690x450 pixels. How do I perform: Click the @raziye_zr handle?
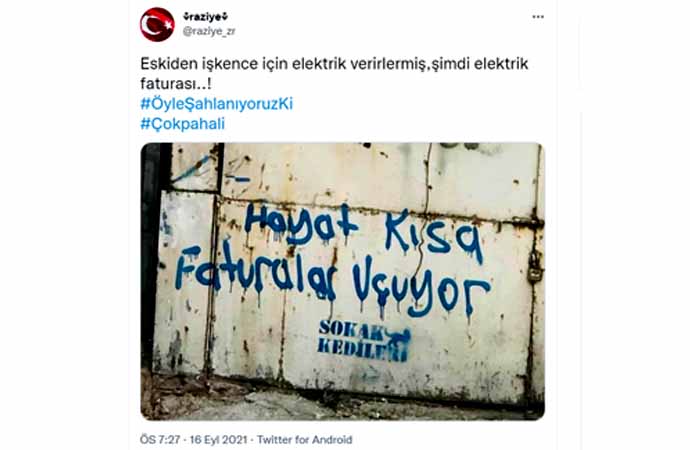(x=209, y=31)
